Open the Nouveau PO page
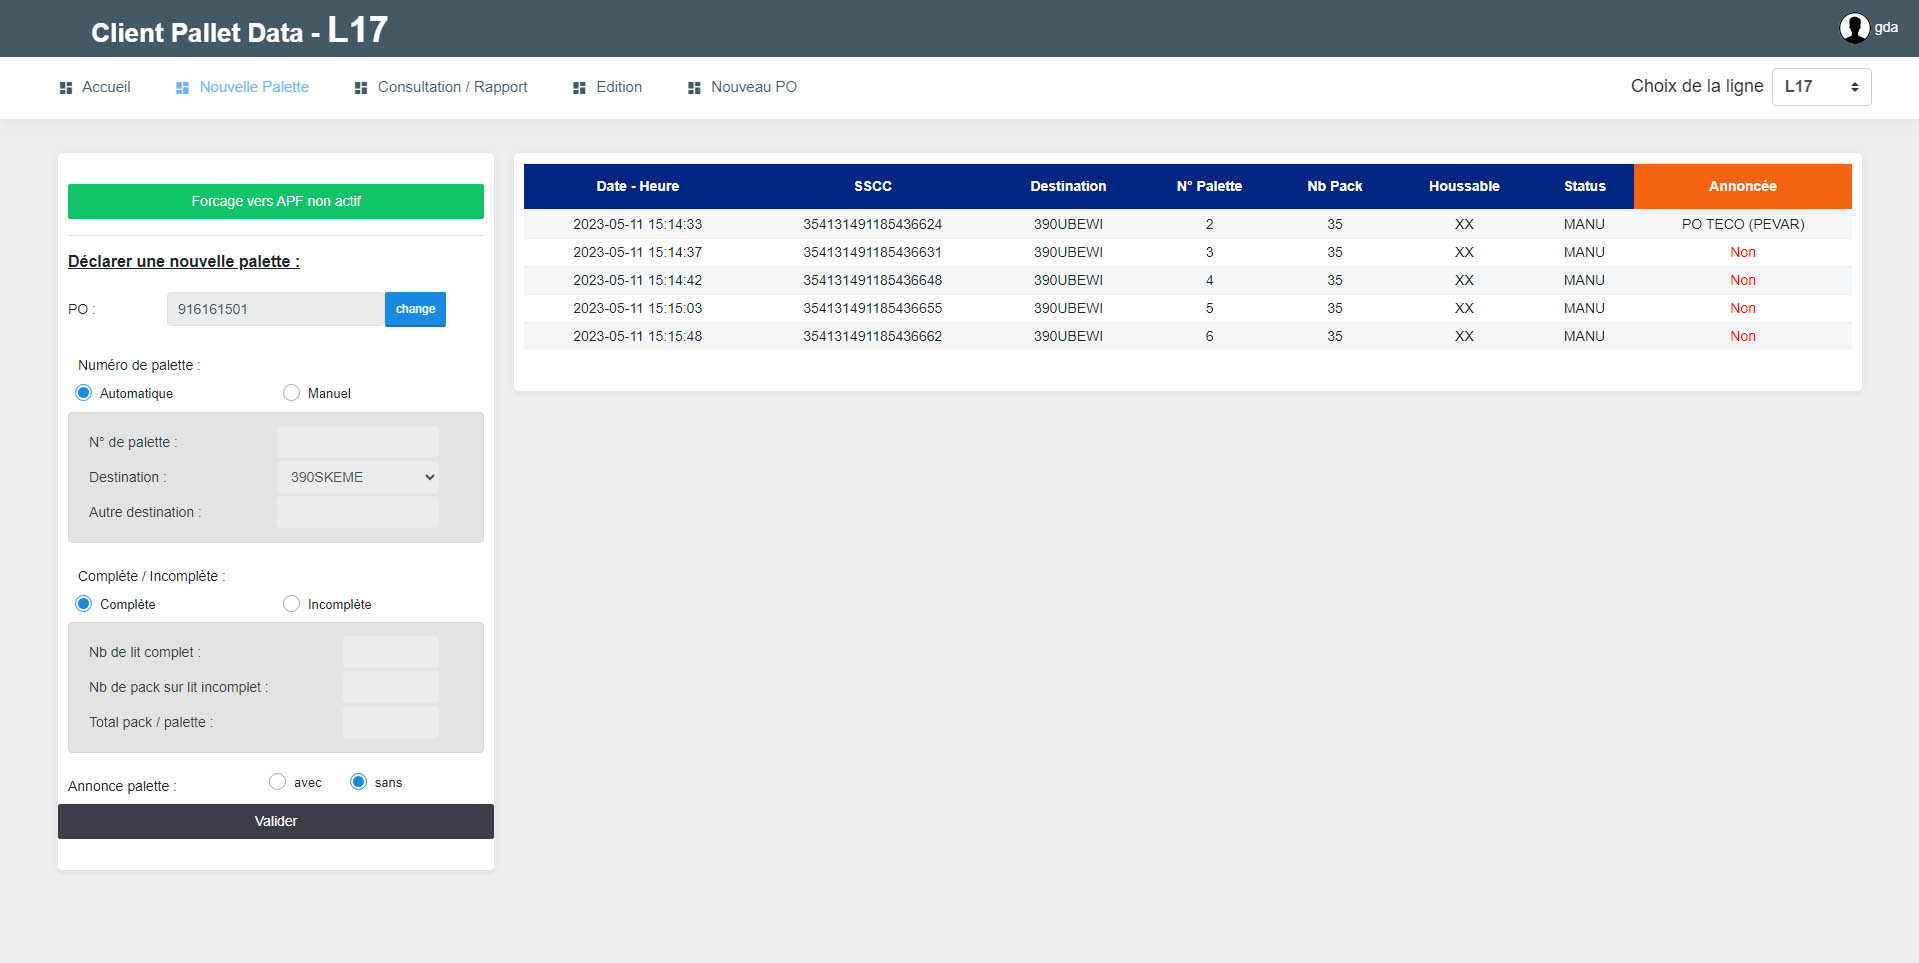This screenshot has width=1919, height=963. pyautogui.click(x=753, y=87)
